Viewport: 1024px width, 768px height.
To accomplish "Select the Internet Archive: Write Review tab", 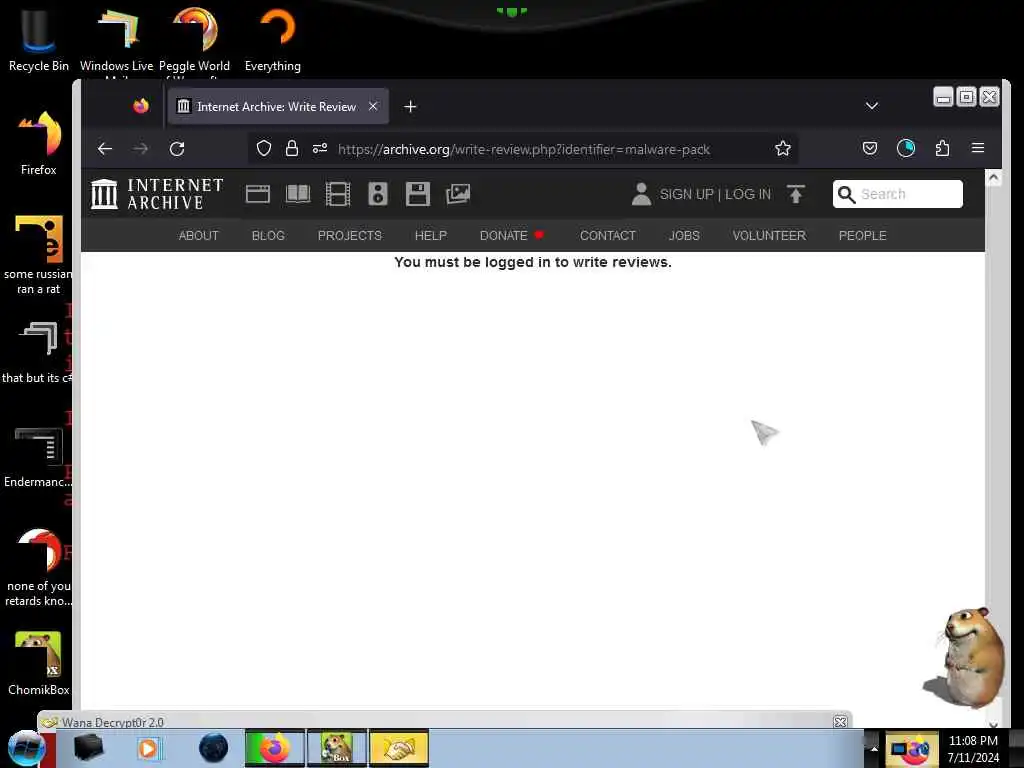I will coord(278,106).
